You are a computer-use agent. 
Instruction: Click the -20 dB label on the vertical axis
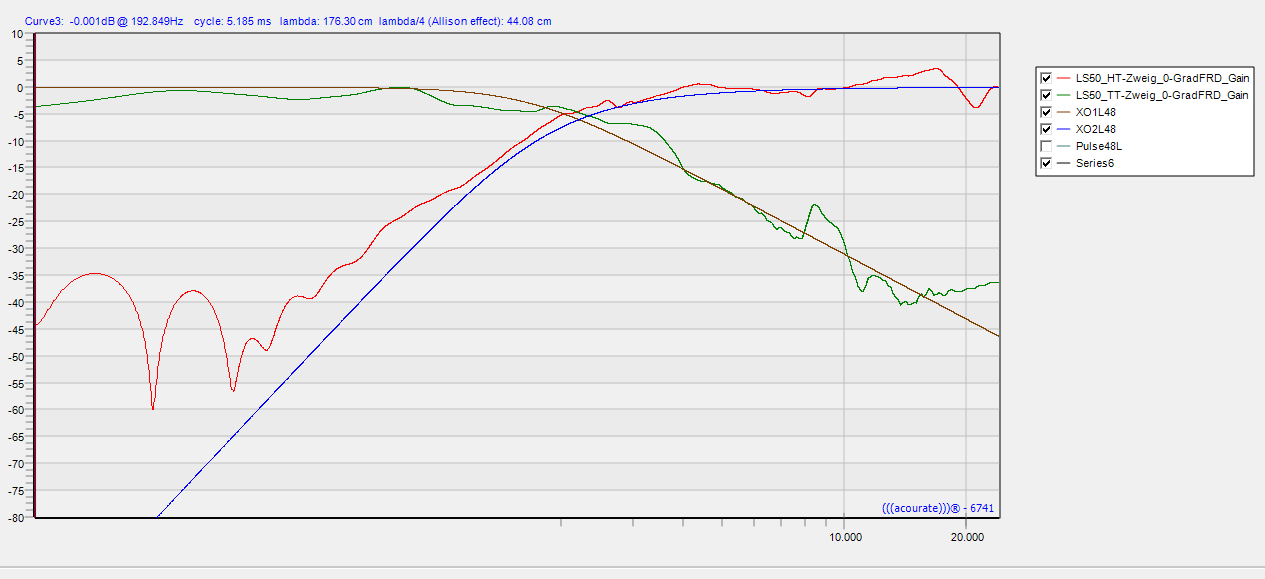(14, 195)
